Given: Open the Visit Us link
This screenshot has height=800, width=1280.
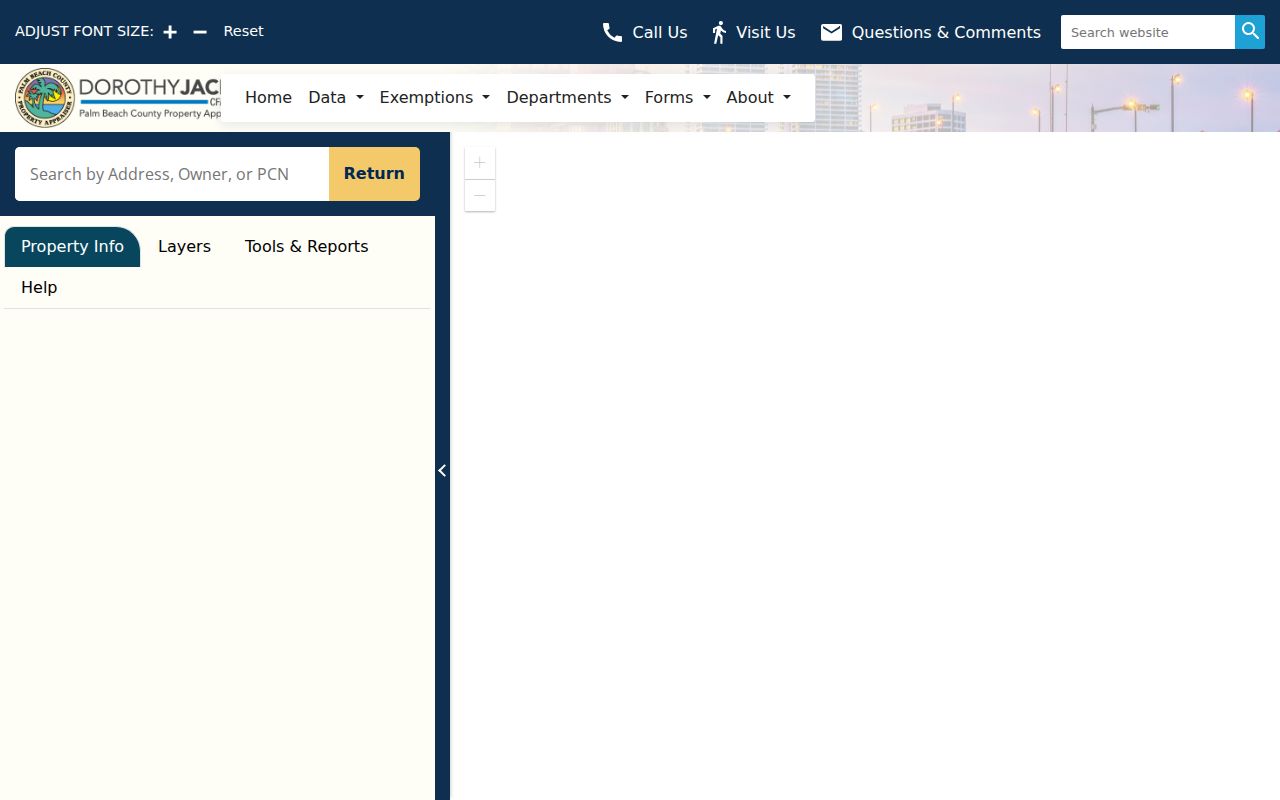Looking at the screenshot, I should click(766, 32).
